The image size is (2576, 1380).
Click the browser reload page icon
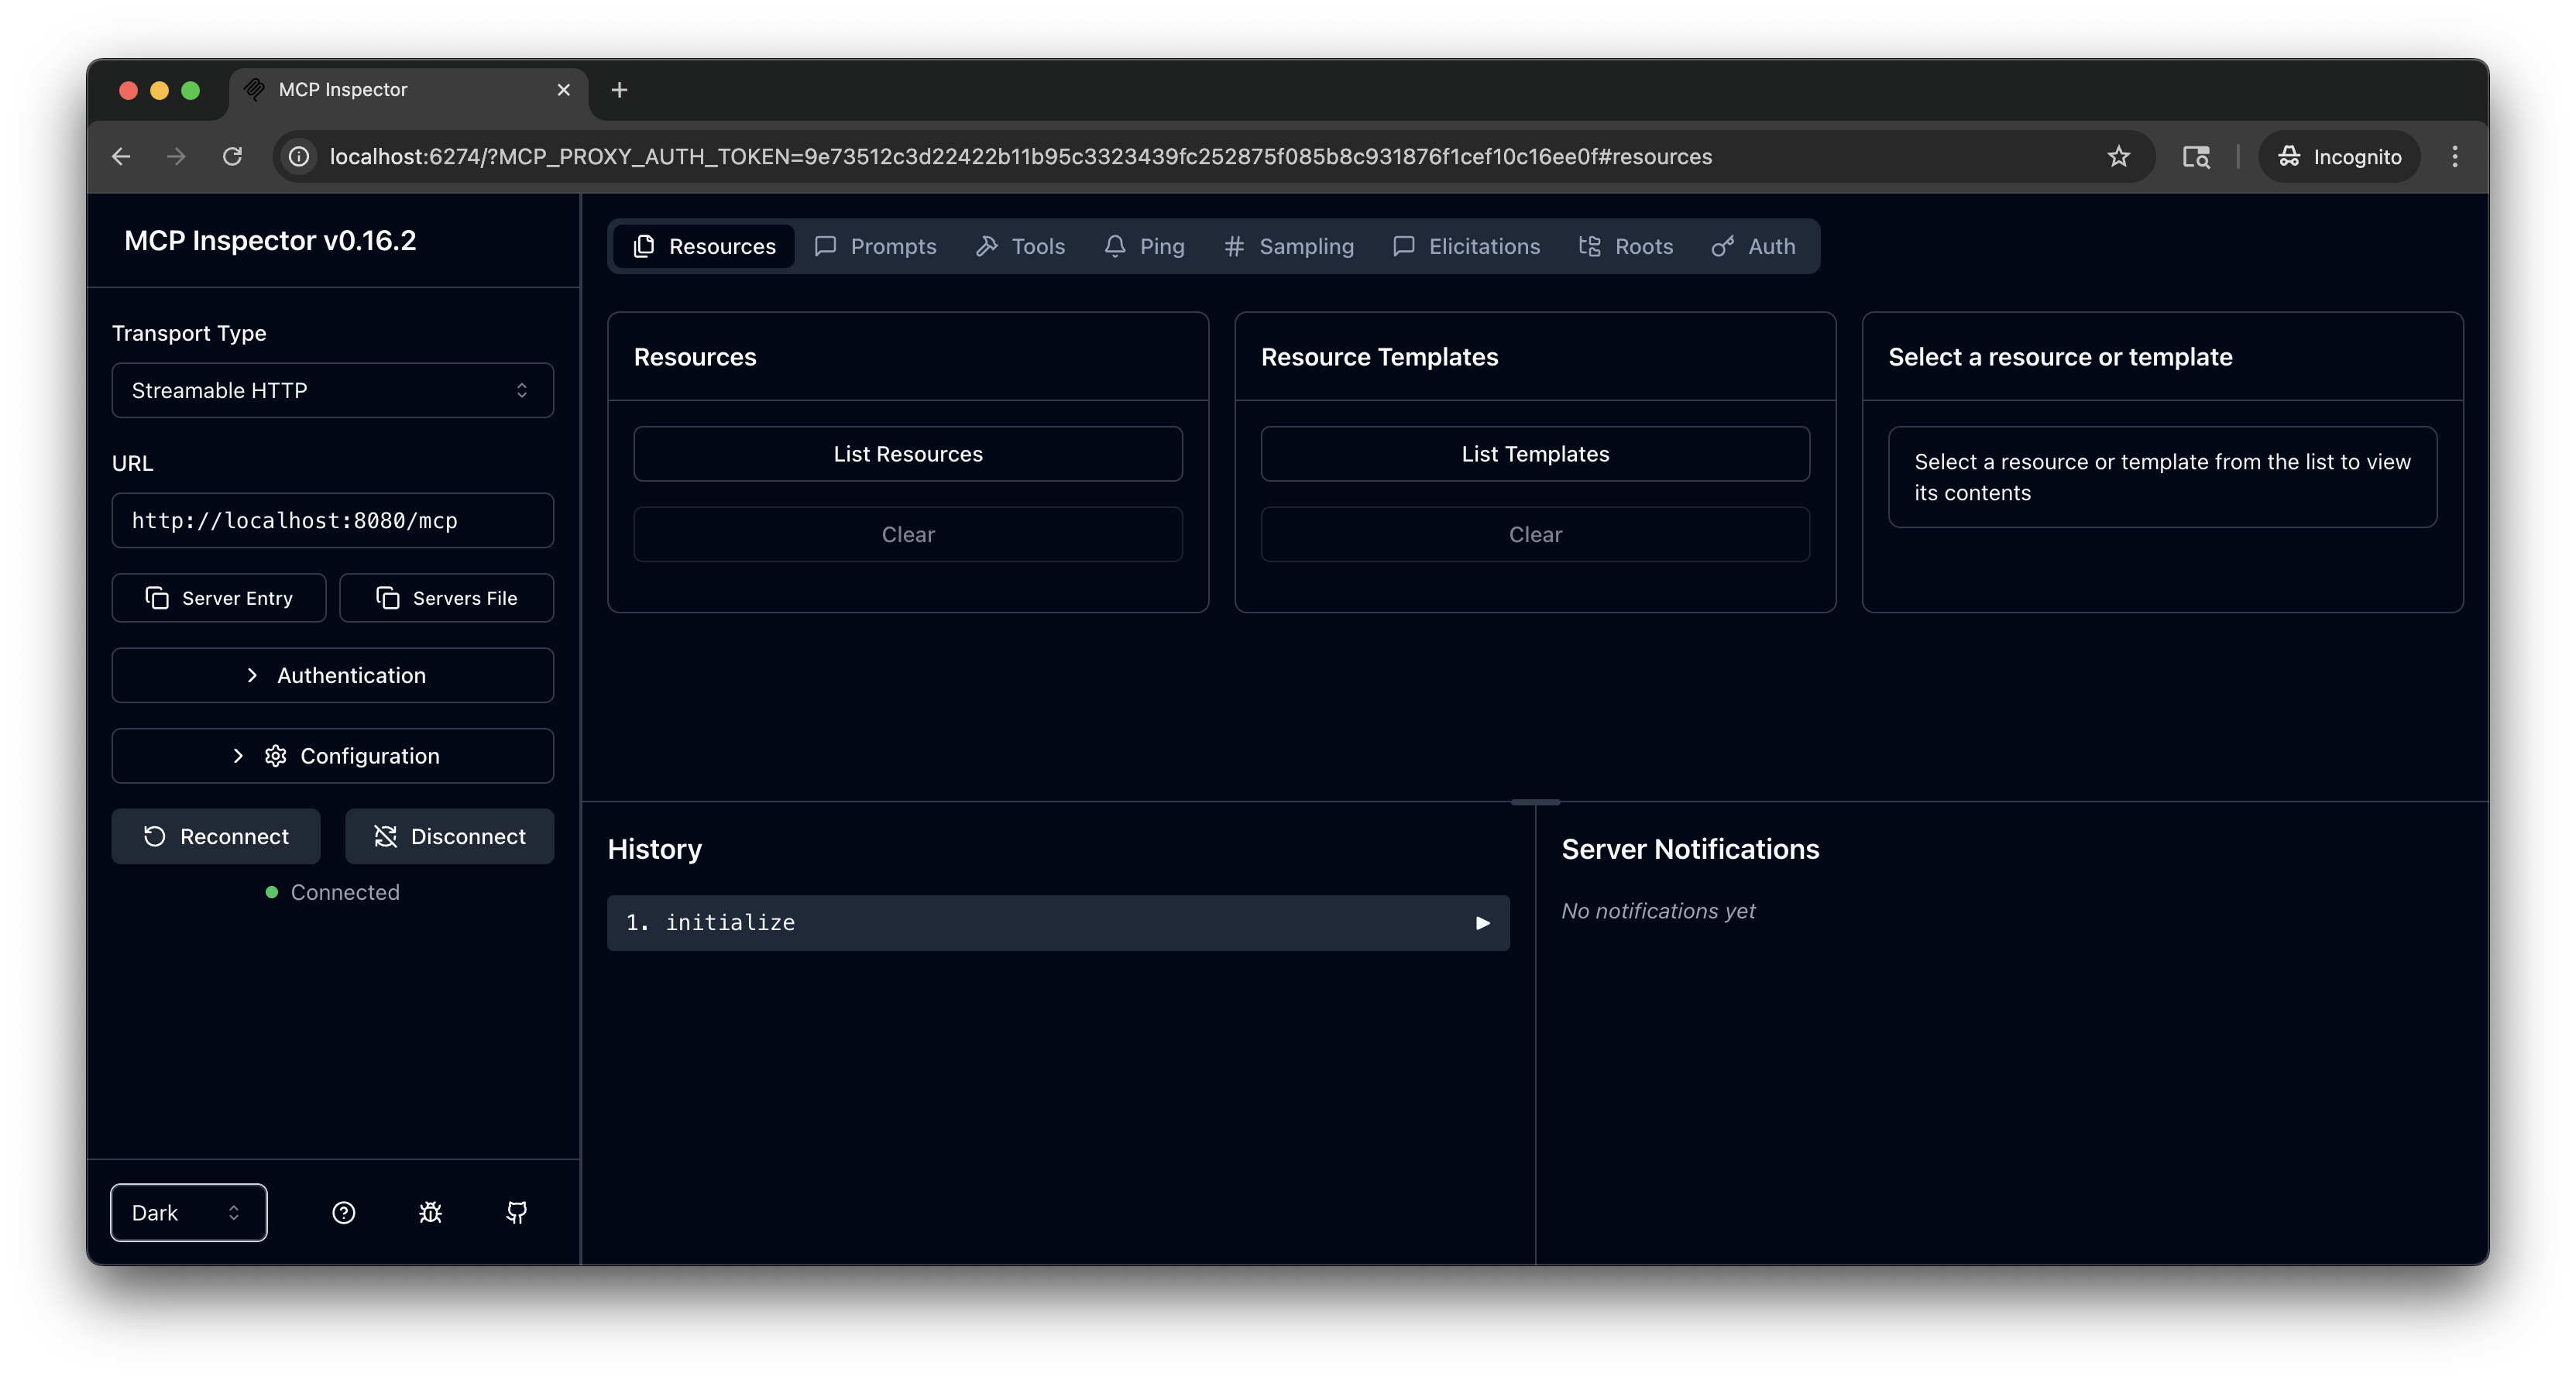[x=232, y=156]
